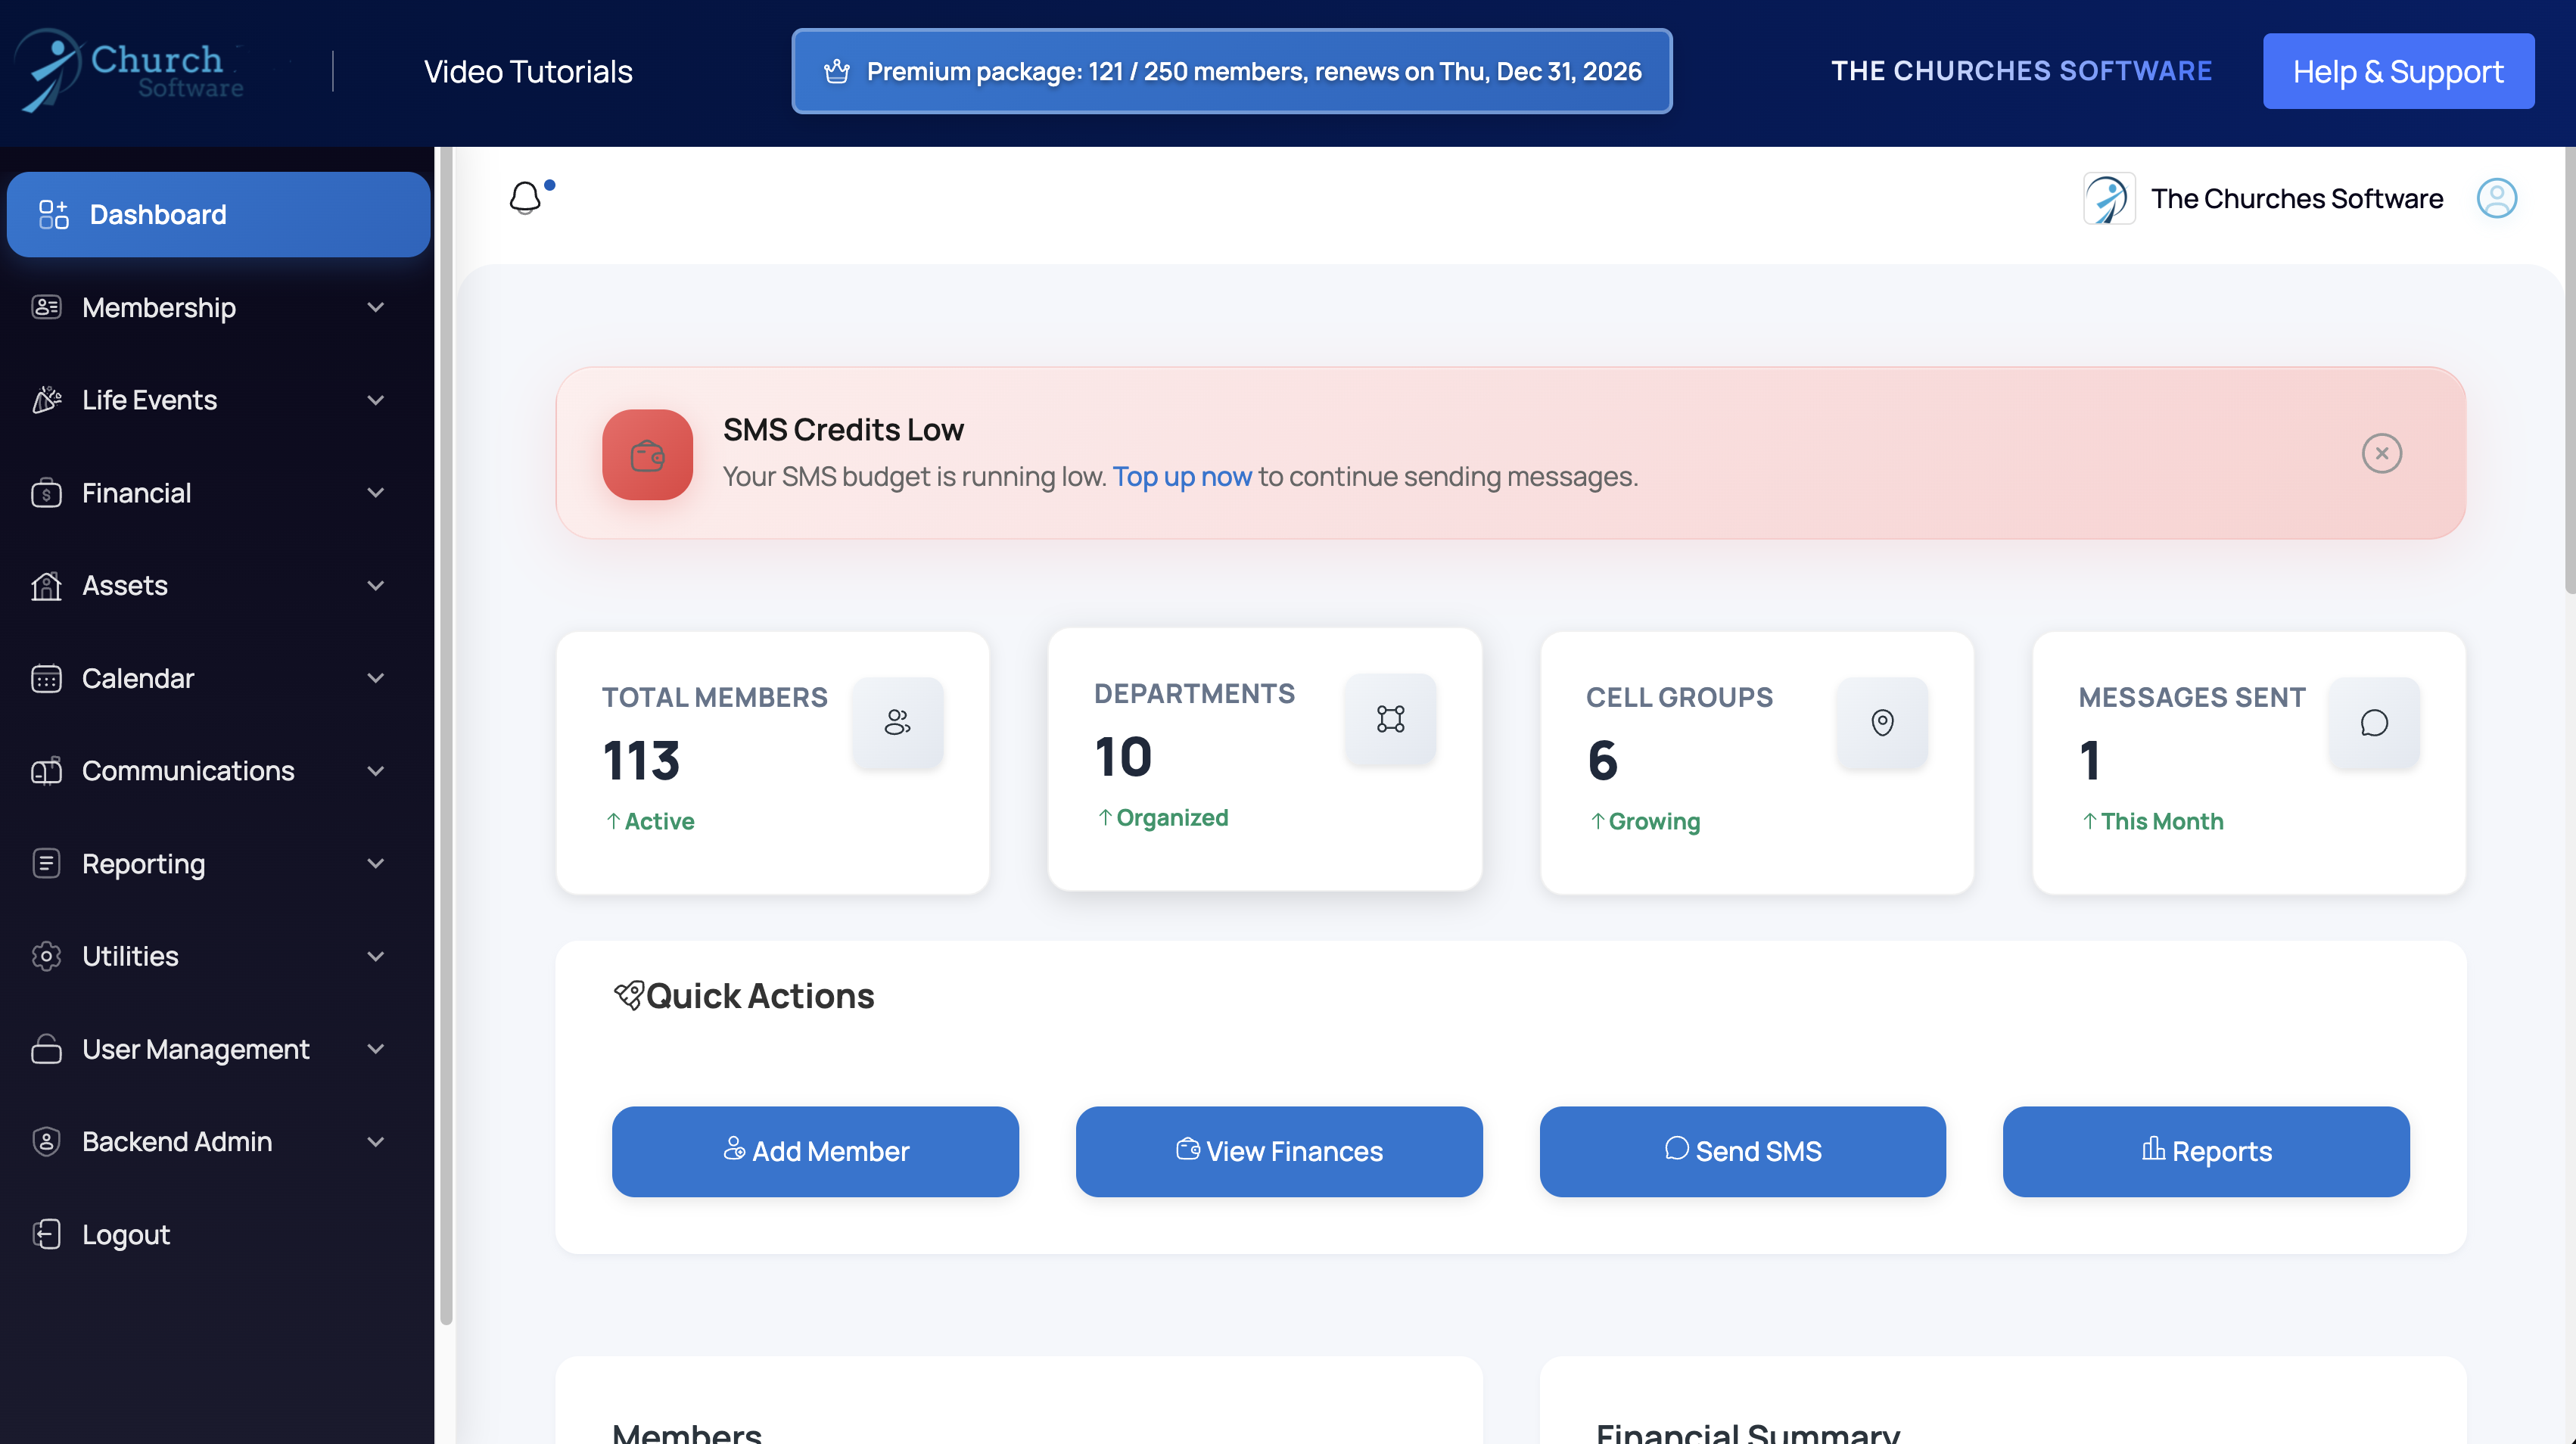Open the user profile avatar icon

(2496, 198)
